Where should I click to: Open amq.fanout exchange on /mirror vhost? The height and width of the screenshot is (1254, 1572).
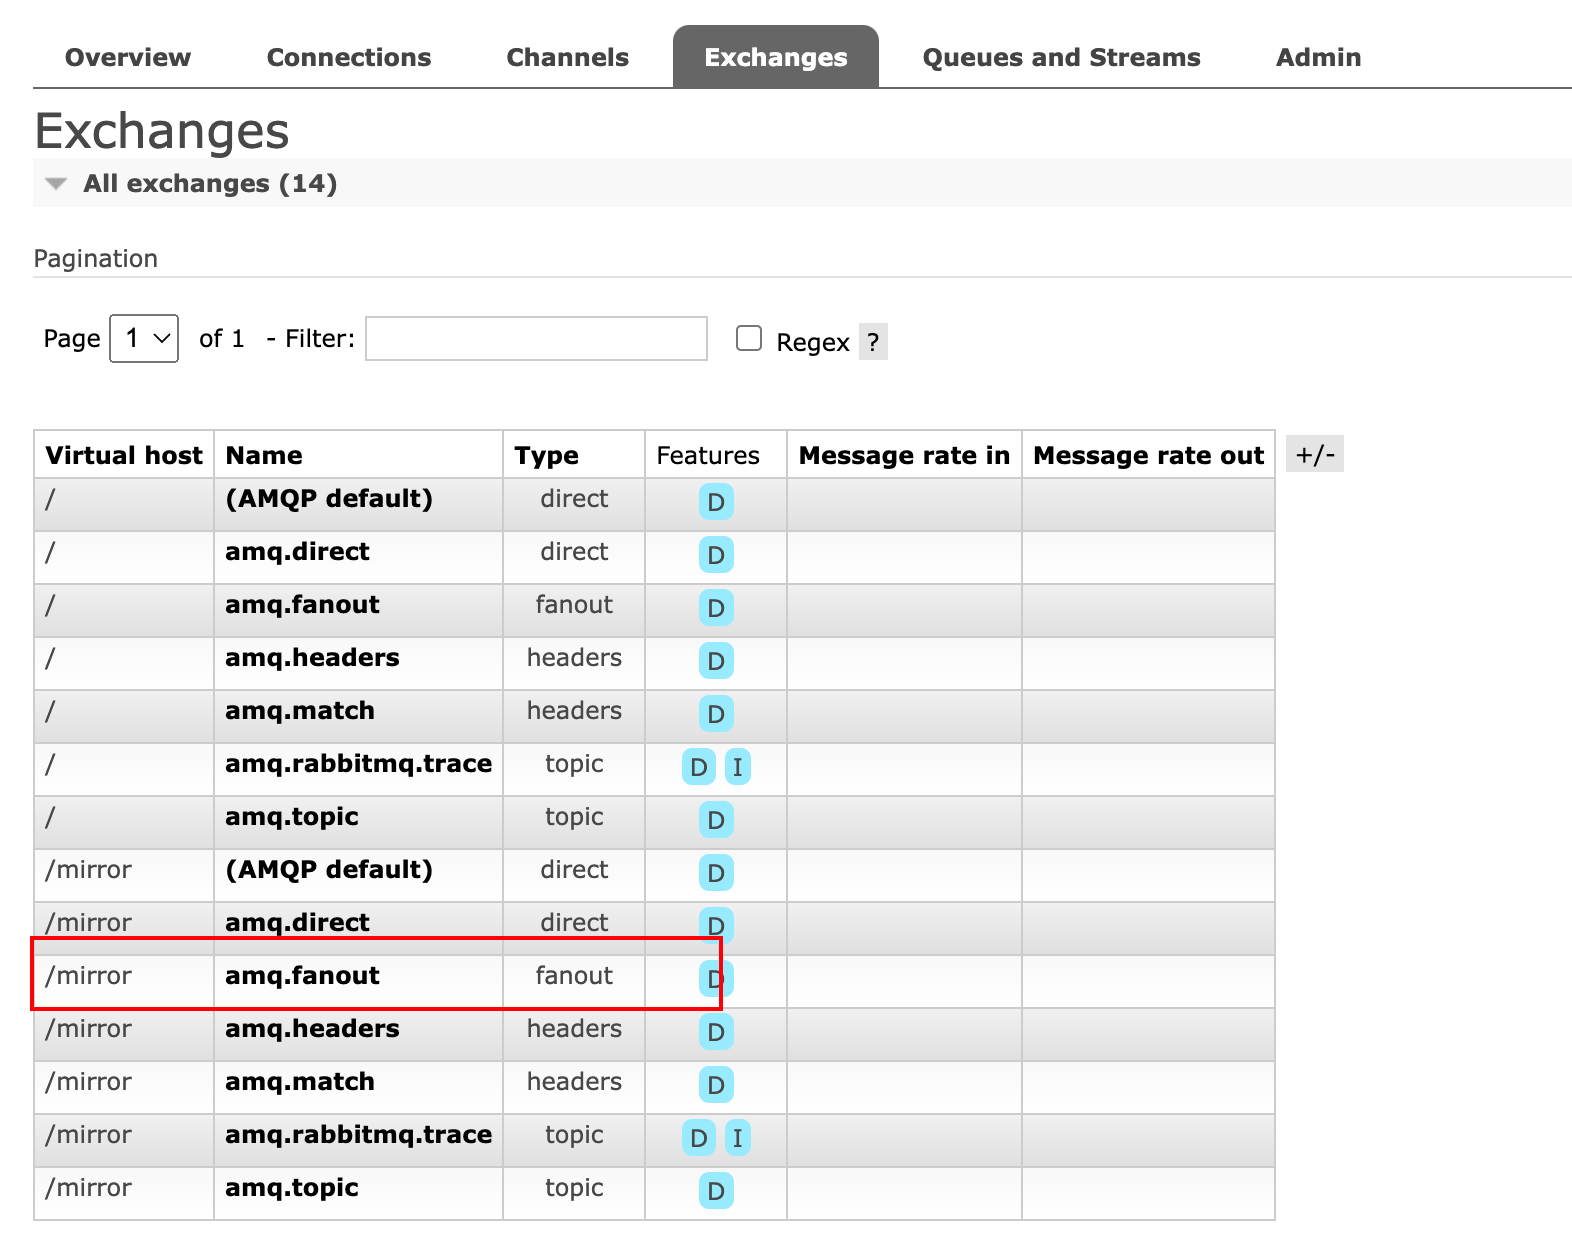[302, 976]
